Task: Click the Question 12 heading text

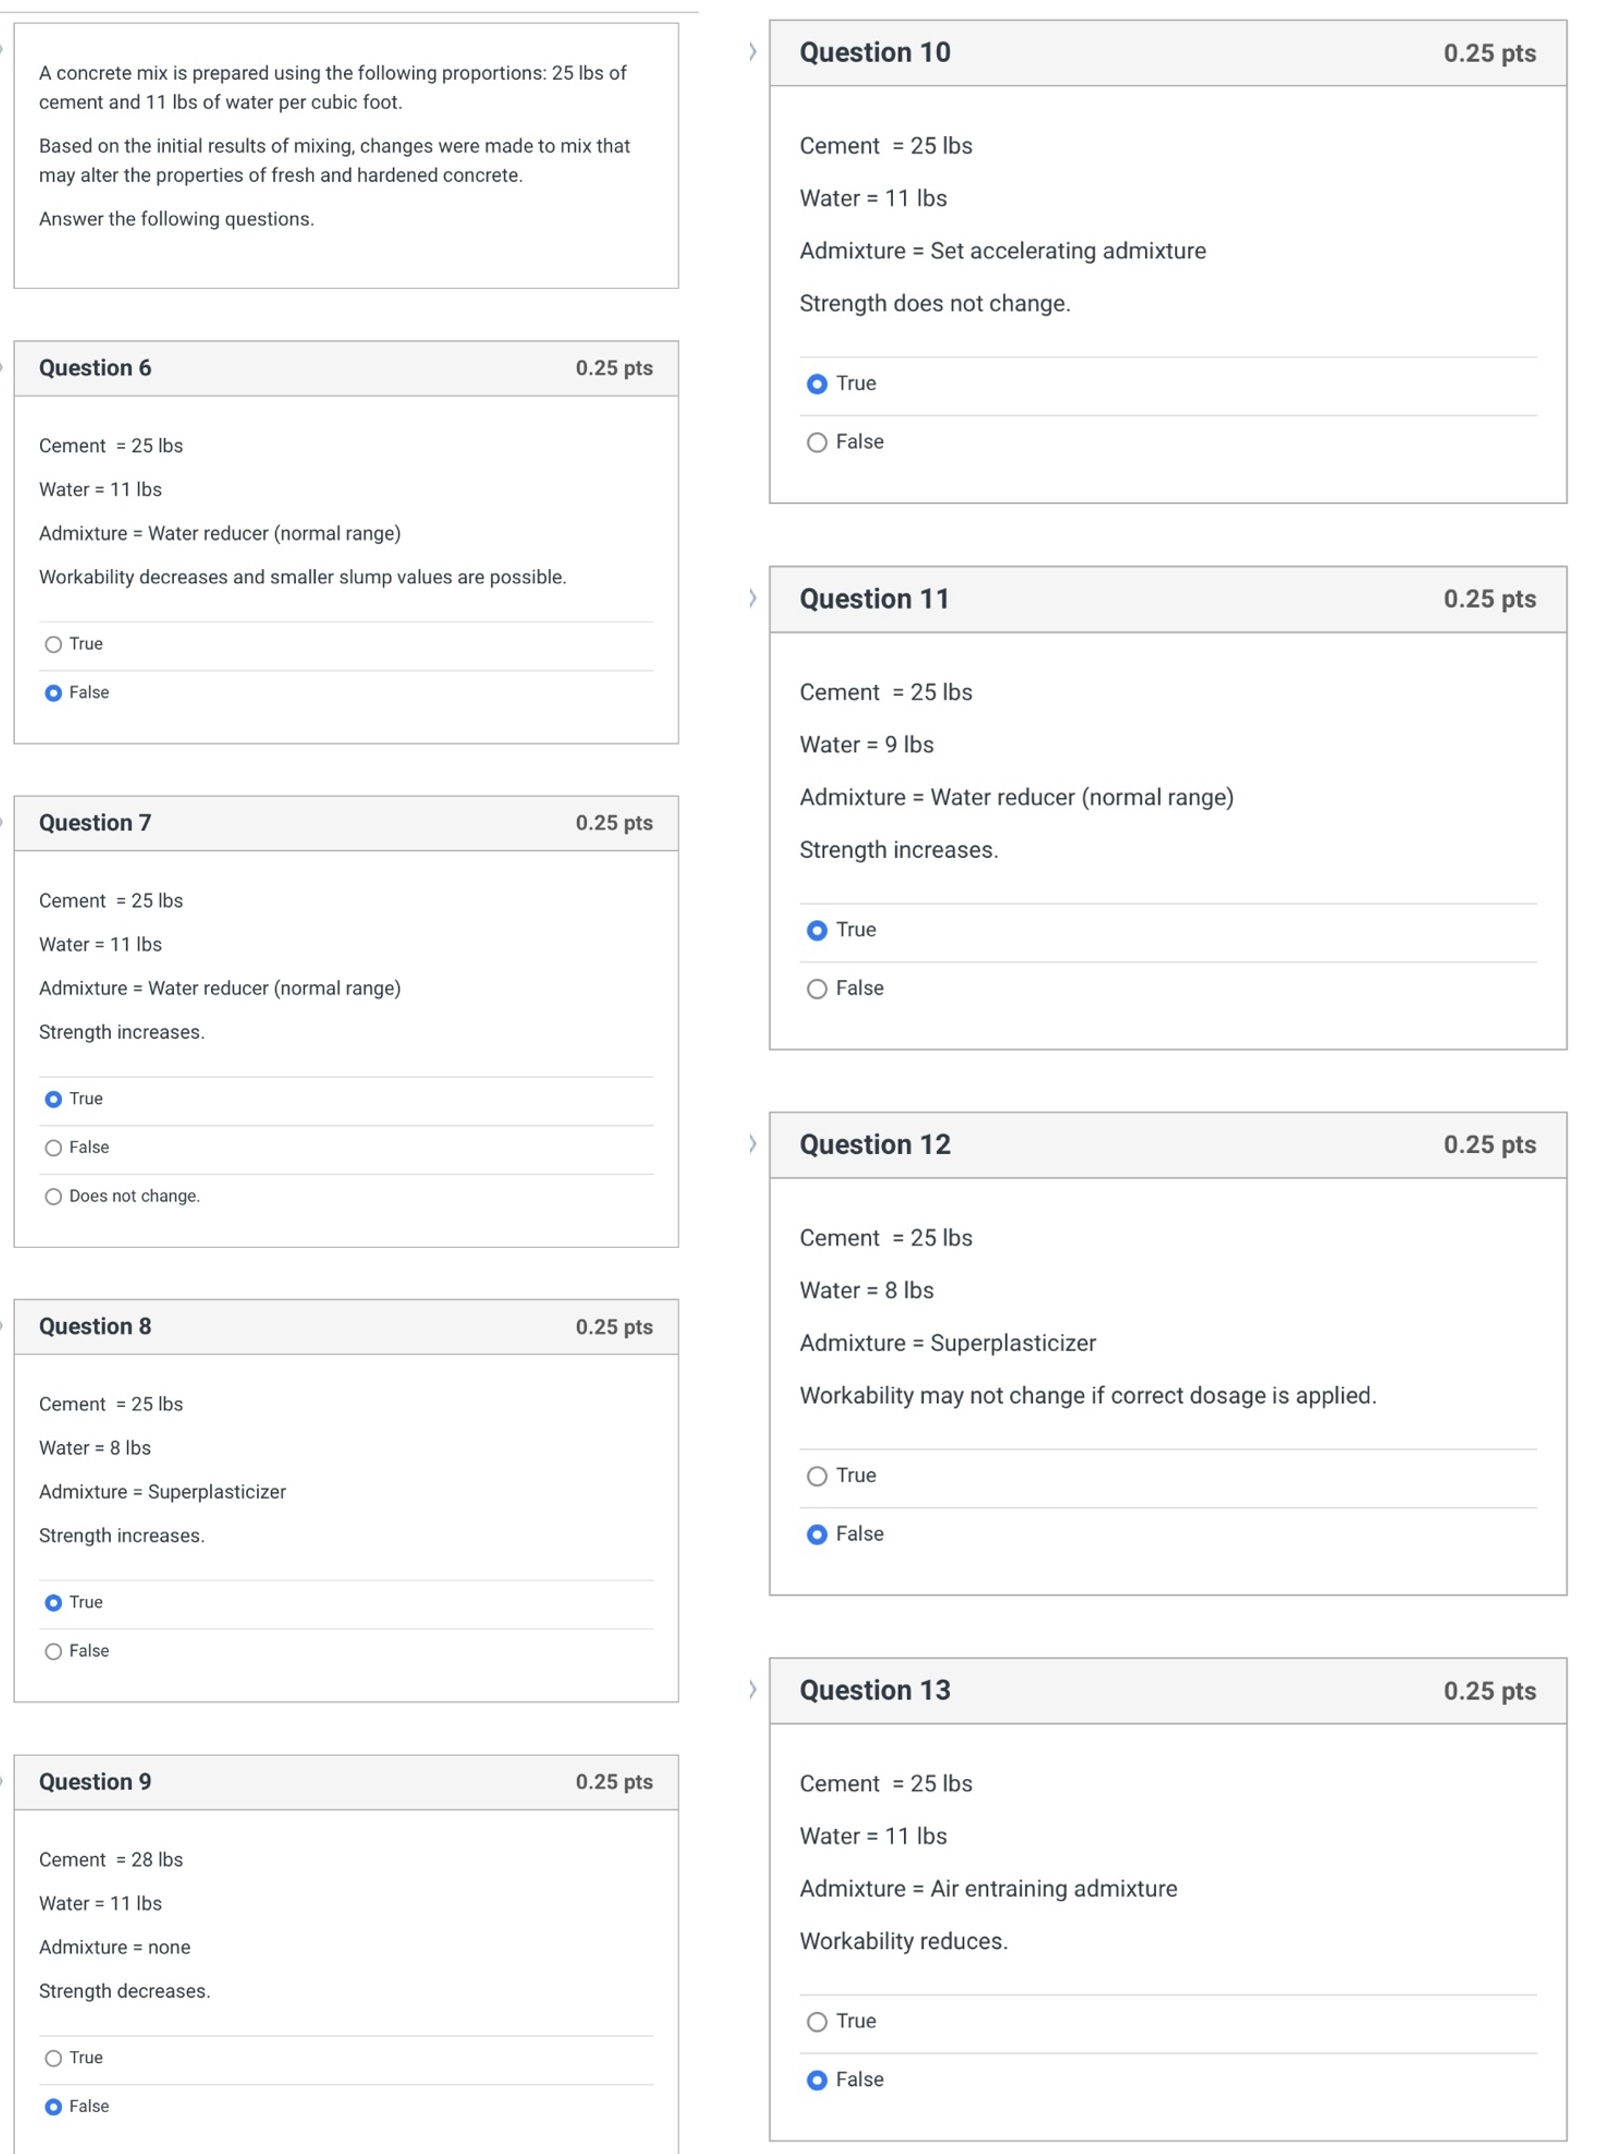Action: (875, 1145)
